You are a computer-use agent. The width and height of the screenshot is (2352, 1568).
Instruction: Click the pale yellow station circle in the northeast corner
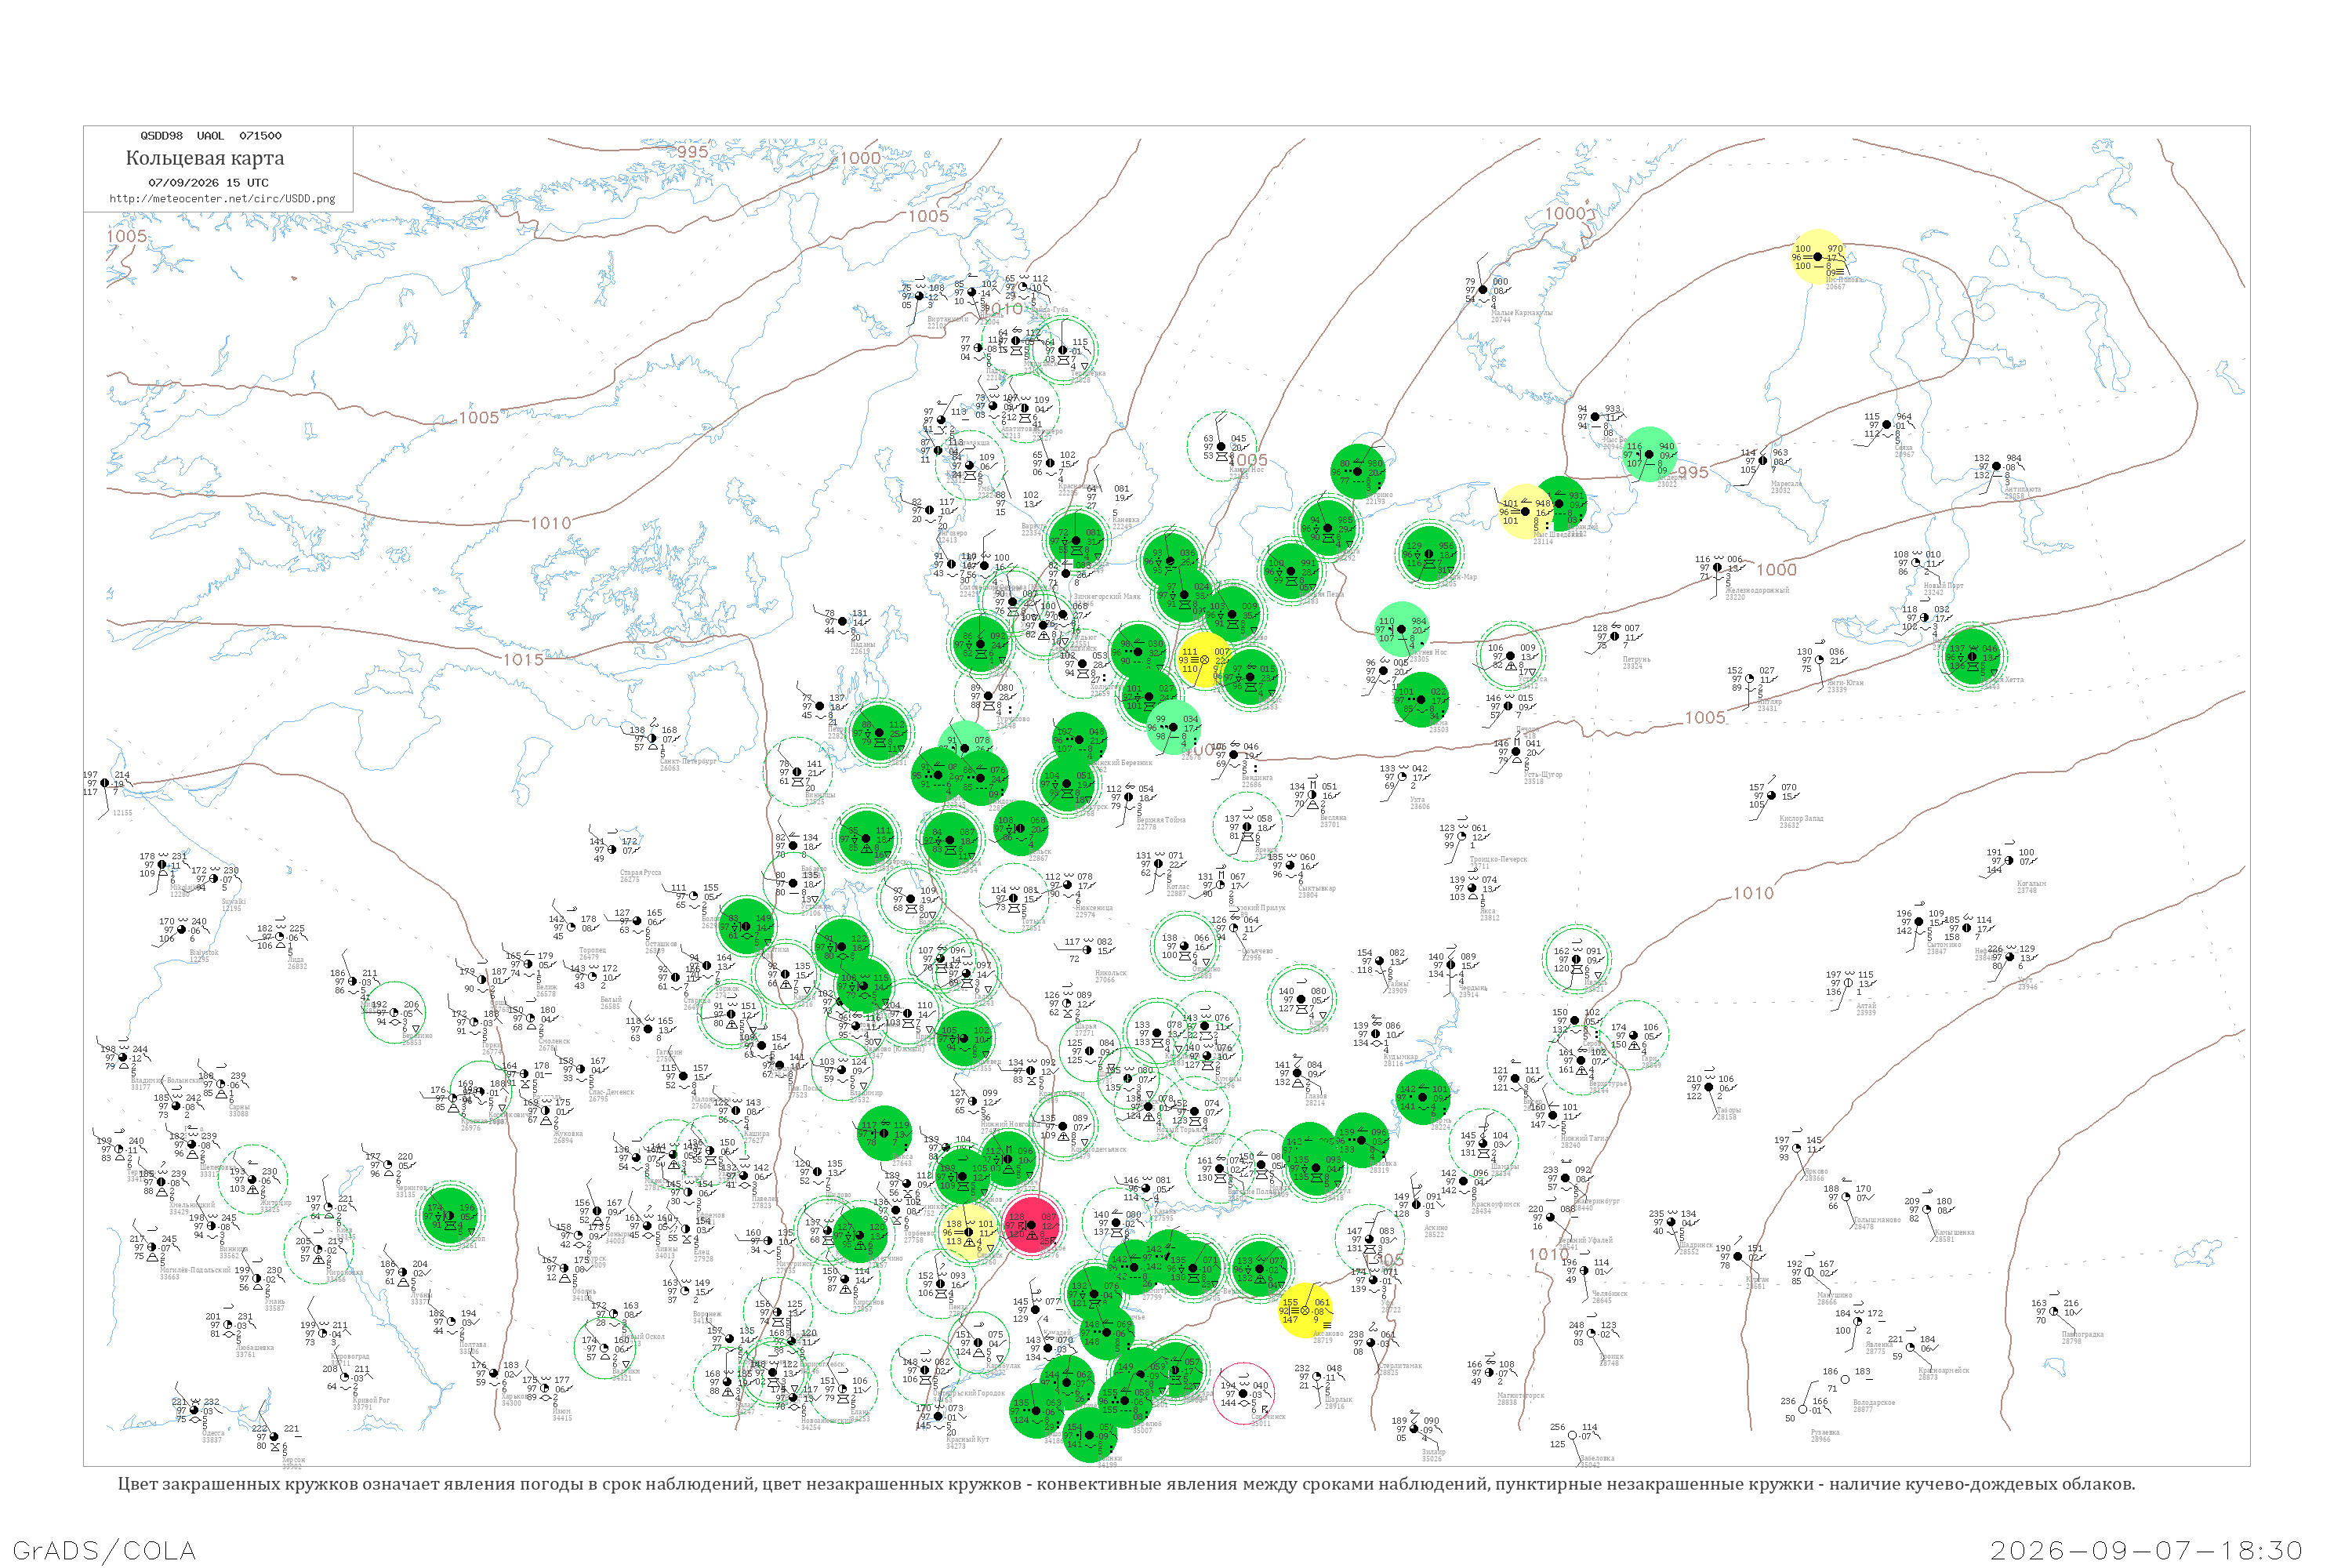pyautogui.click(x=1817, y=257)
